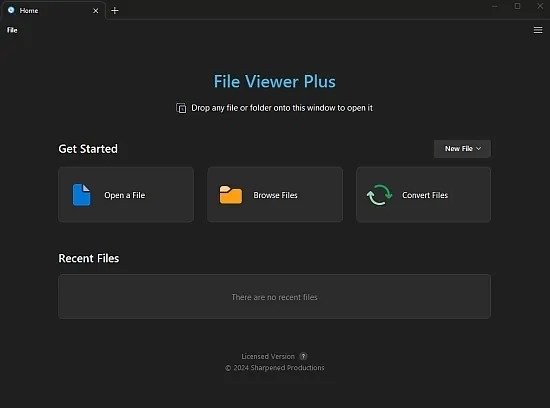Image resolution: width=550 pixels, height=408 pixels.
Task: Click the Licensed Version help question icon
Action: point(303,356)
